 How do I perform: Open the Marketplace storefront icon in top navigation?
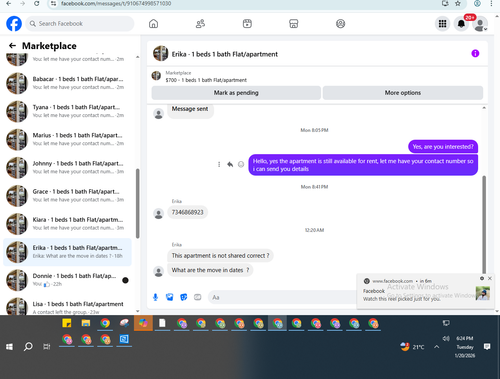(294, 24)
